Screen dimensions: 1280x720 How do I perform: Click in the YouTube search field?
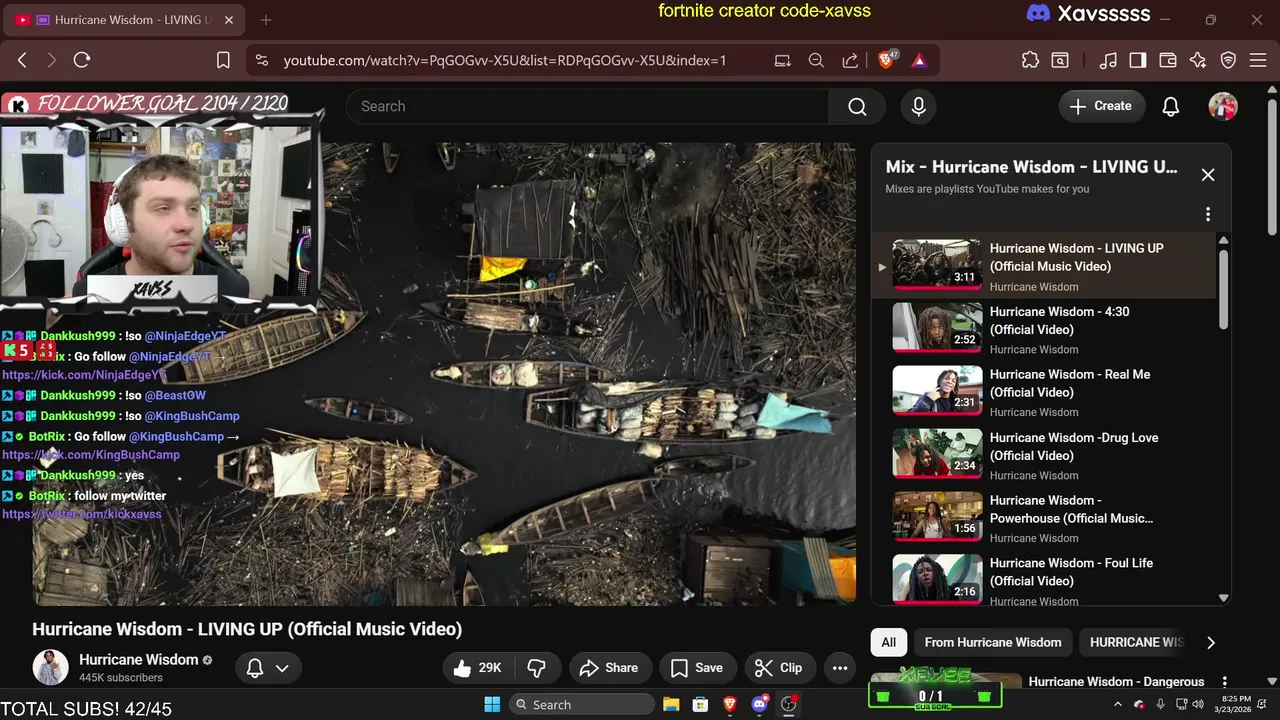pos(587,106)
